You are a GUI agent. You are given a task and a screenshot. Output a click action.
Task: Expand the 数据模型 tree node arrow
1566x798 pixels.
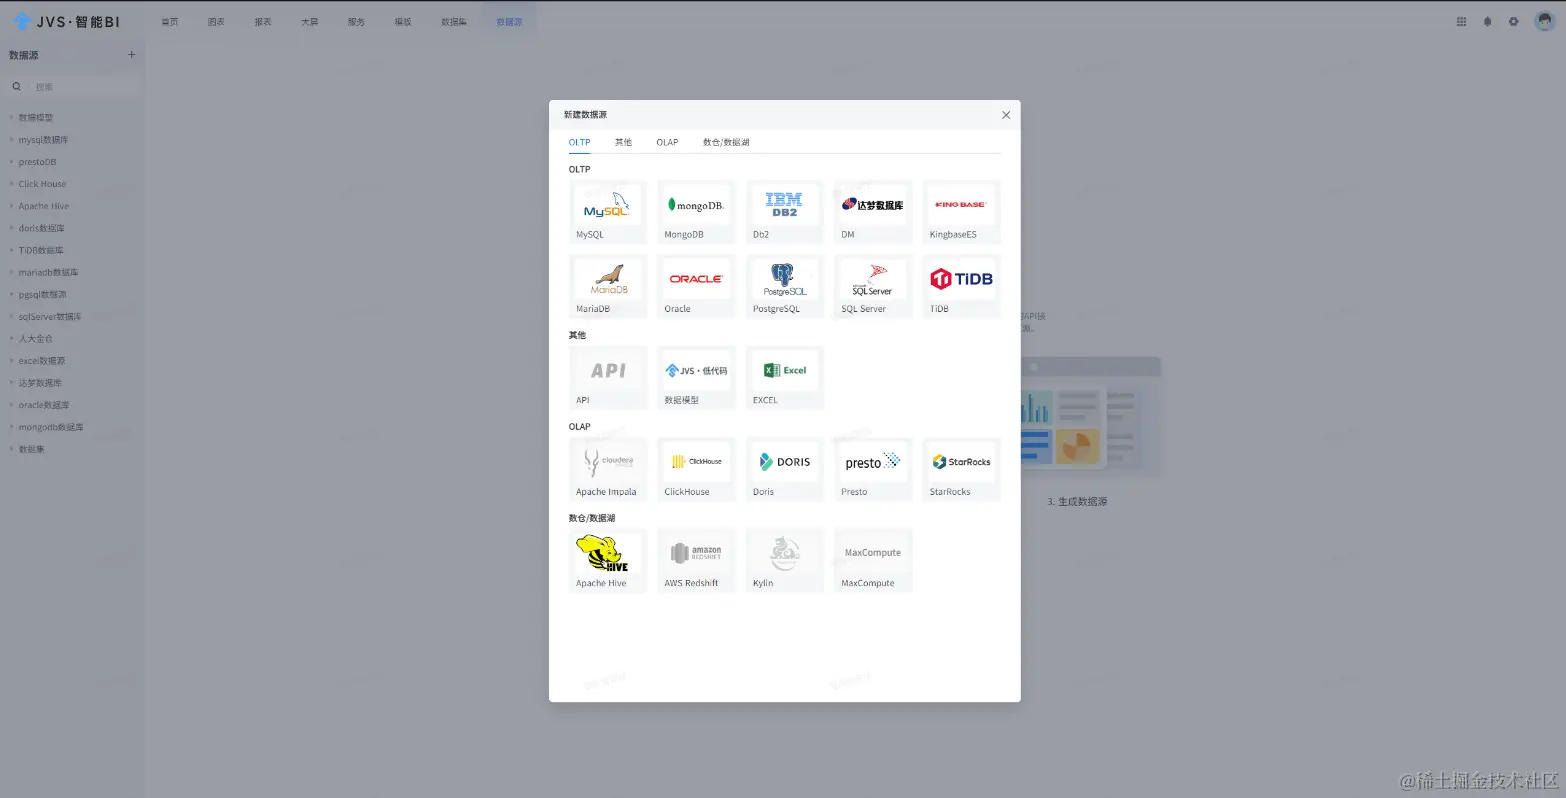point(11,117)
